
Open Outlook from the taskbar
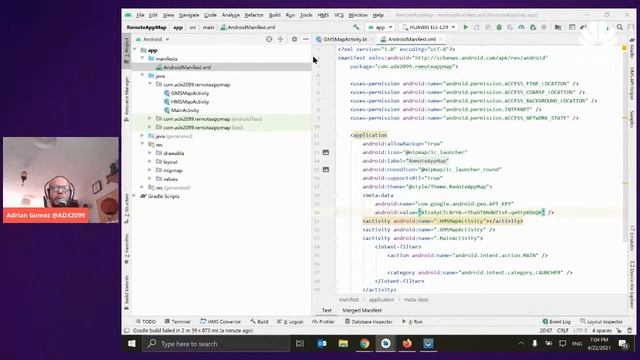tap(322, 344)
